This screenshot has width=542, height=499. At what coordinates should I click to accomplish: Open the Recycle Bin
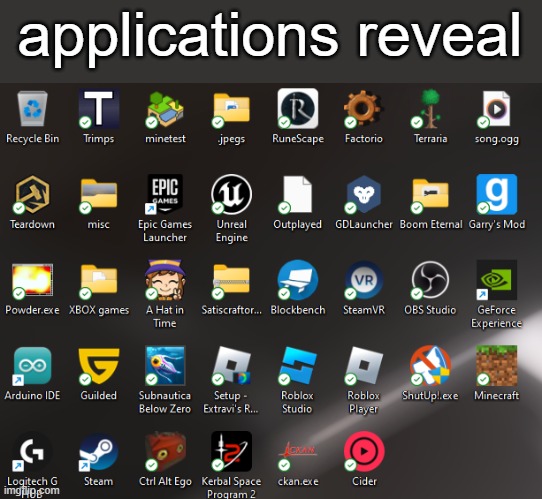32,109
